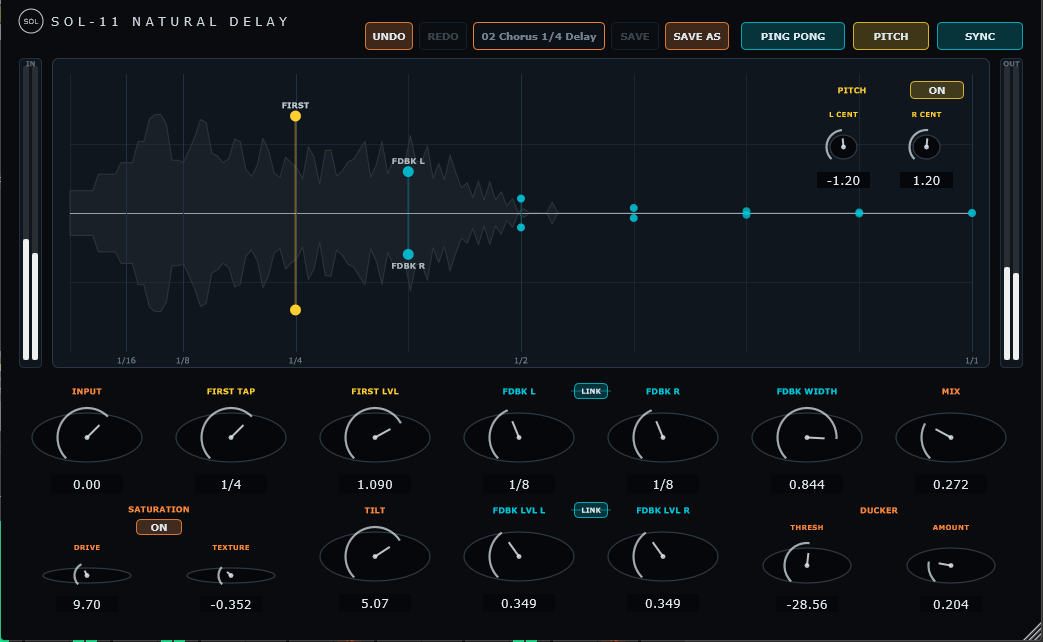The width and height of the screenshot is (1043, 642).
Task: Click the FDBK L value 1/8
Action: point(519,484)
